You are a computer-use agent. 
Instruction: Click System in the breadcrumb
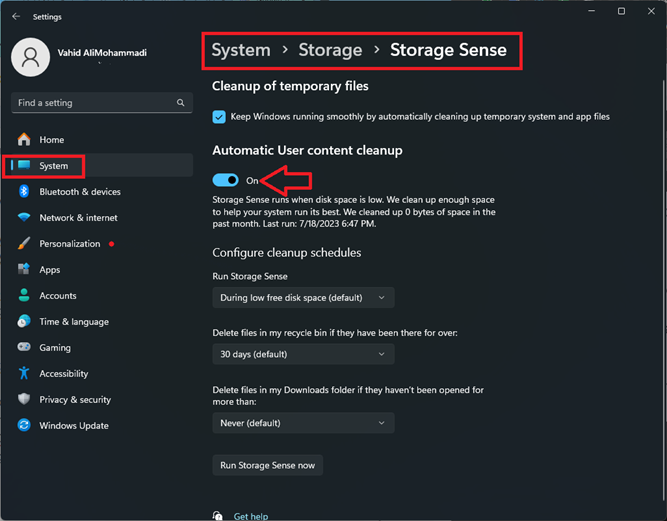241,50
